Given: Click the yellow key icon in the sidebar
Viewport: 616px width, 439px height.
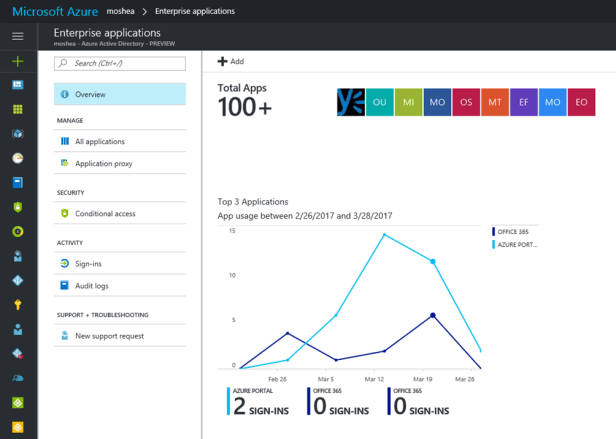Looking at the screenshot, I should coord(17,304).
